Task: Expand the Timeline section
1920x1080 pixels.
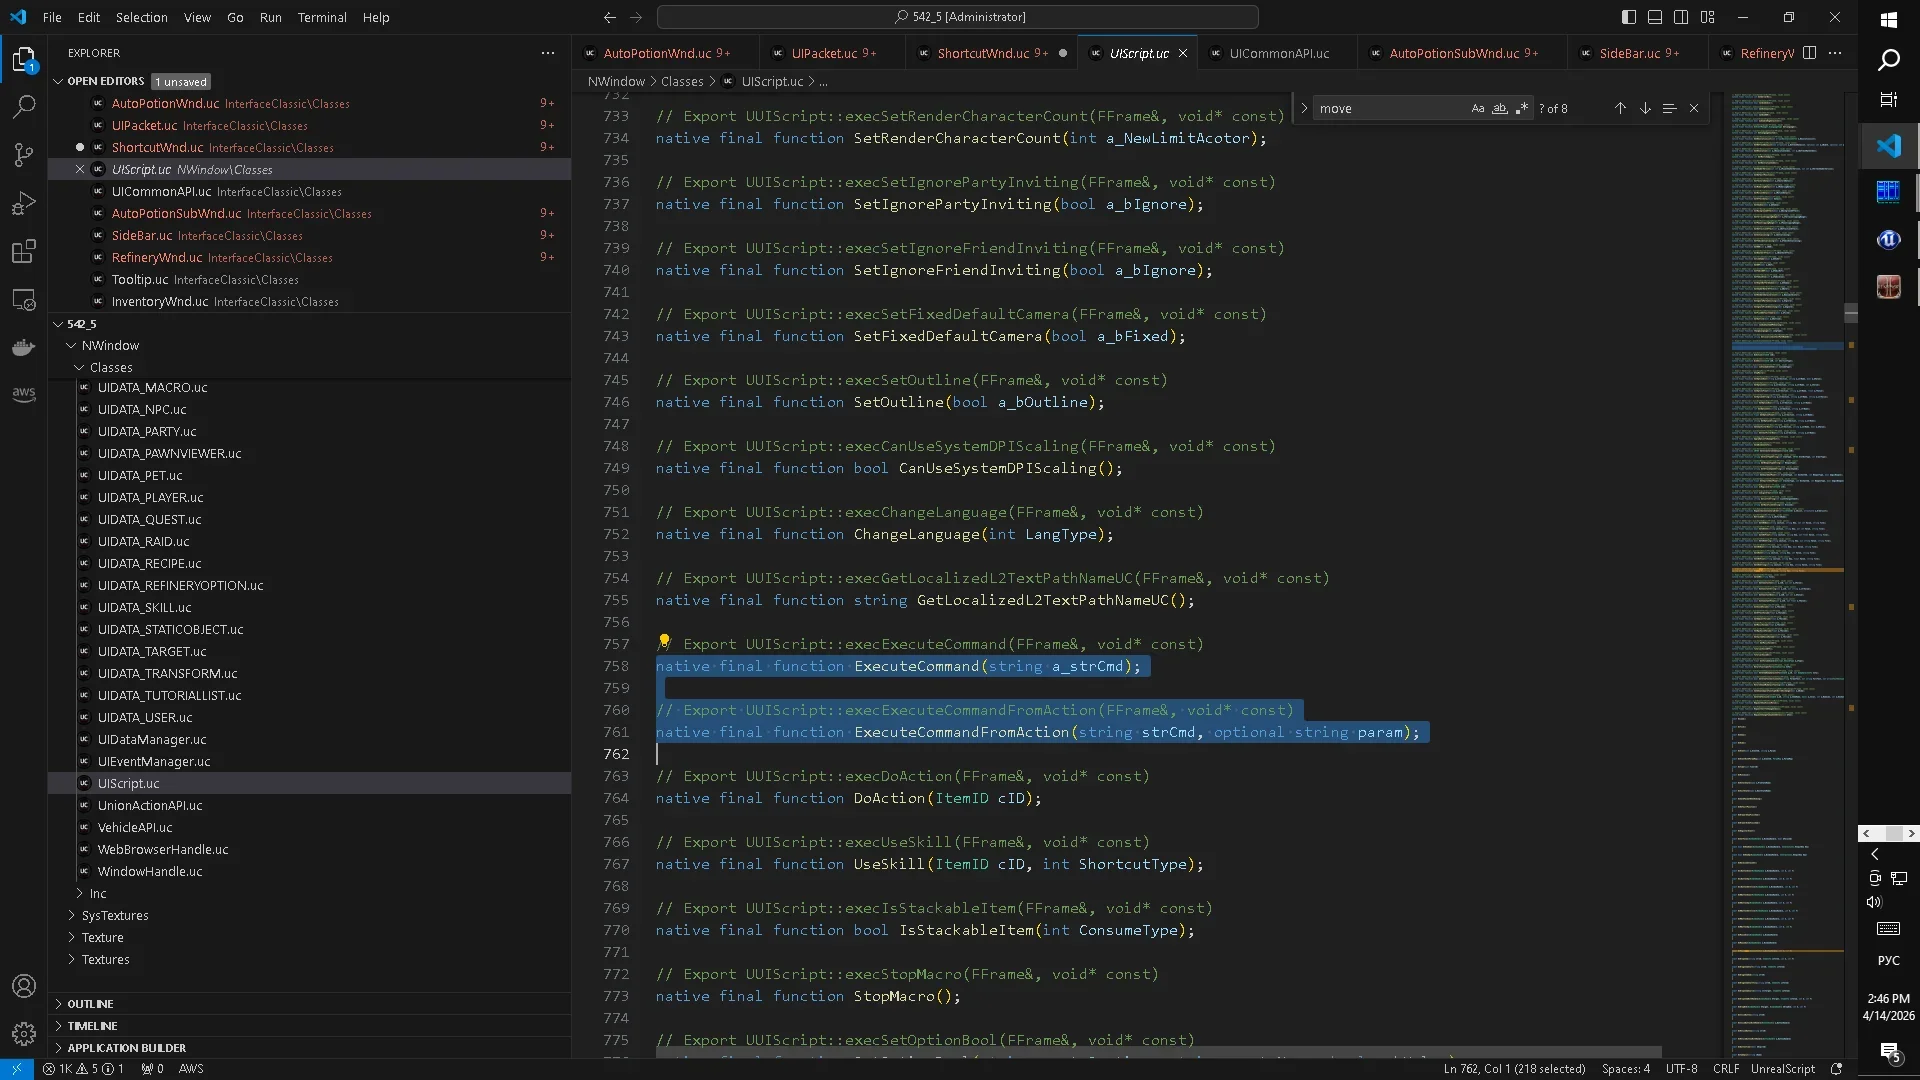Action: [92, 1026]
